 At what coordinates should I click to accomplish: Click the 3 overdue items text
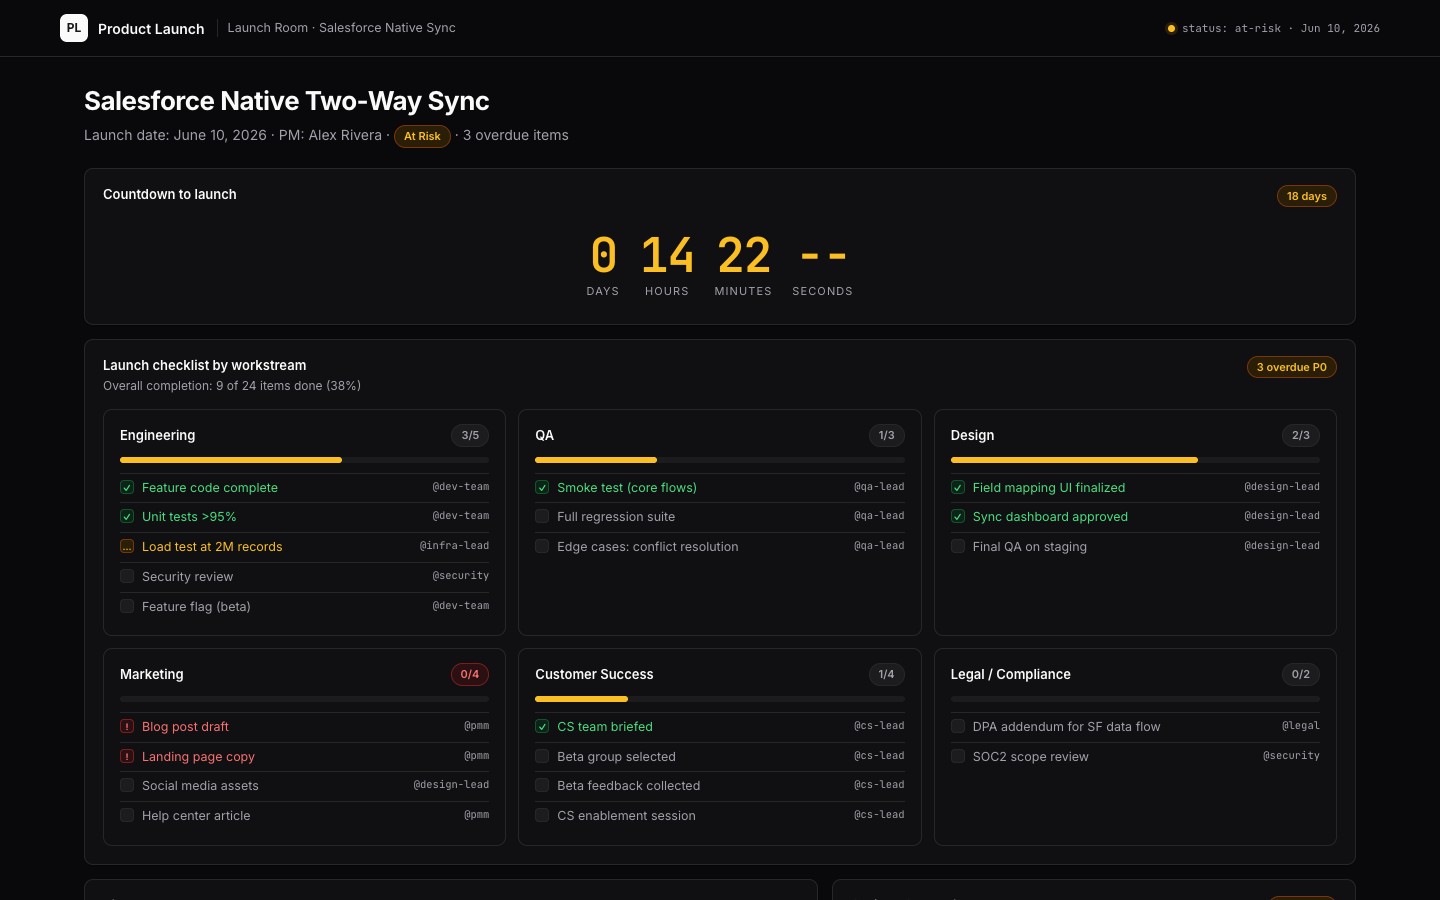515,135
